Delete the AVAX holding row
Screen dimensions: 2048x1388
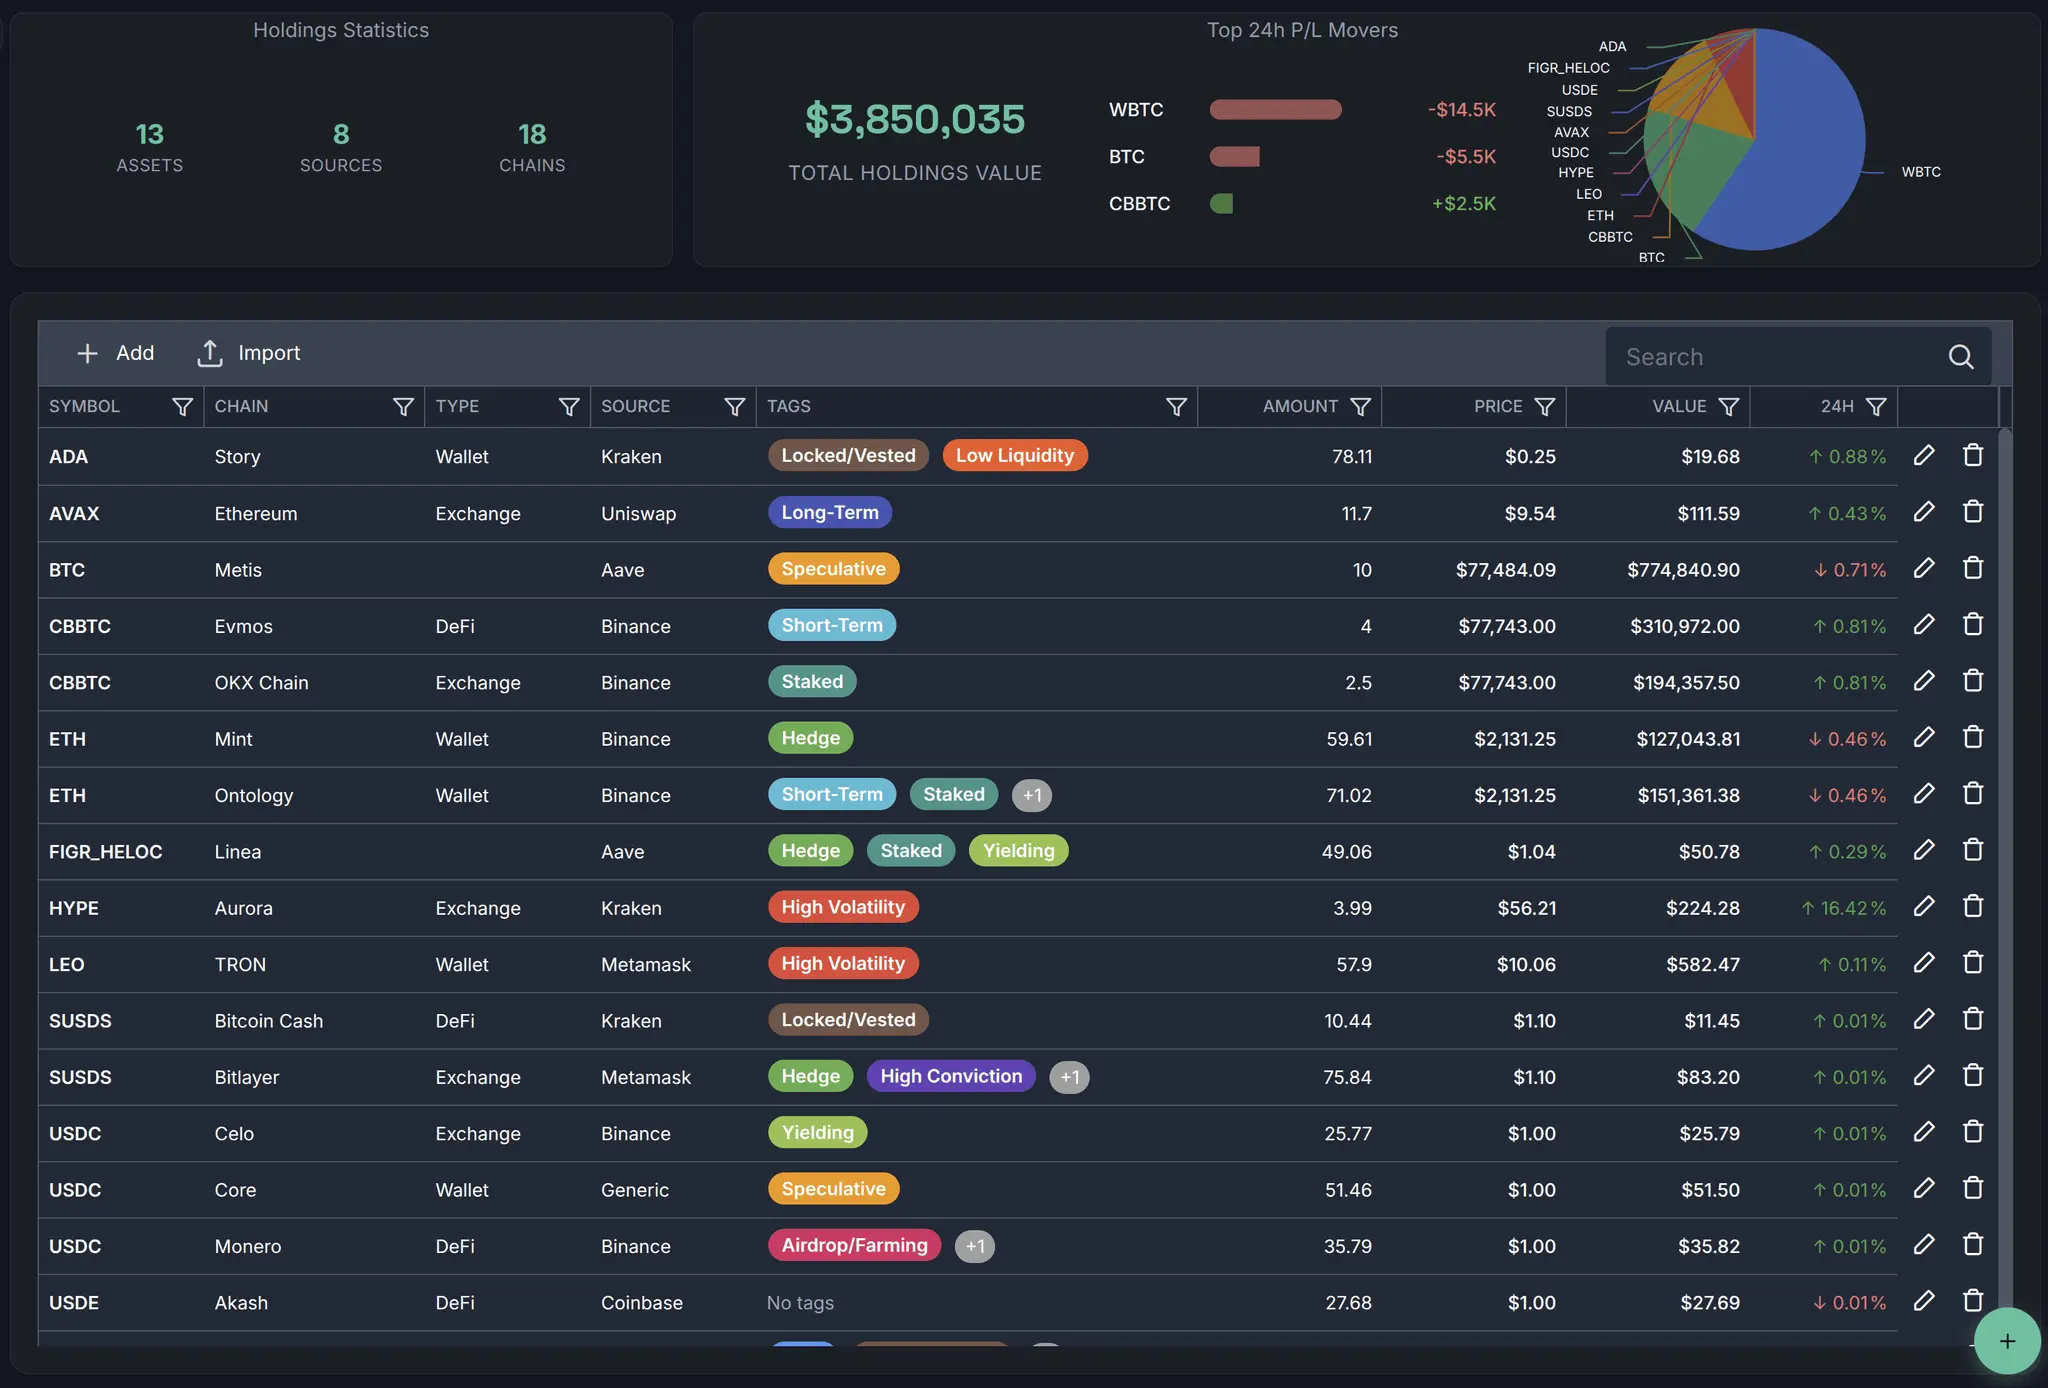pos(1973,512)
